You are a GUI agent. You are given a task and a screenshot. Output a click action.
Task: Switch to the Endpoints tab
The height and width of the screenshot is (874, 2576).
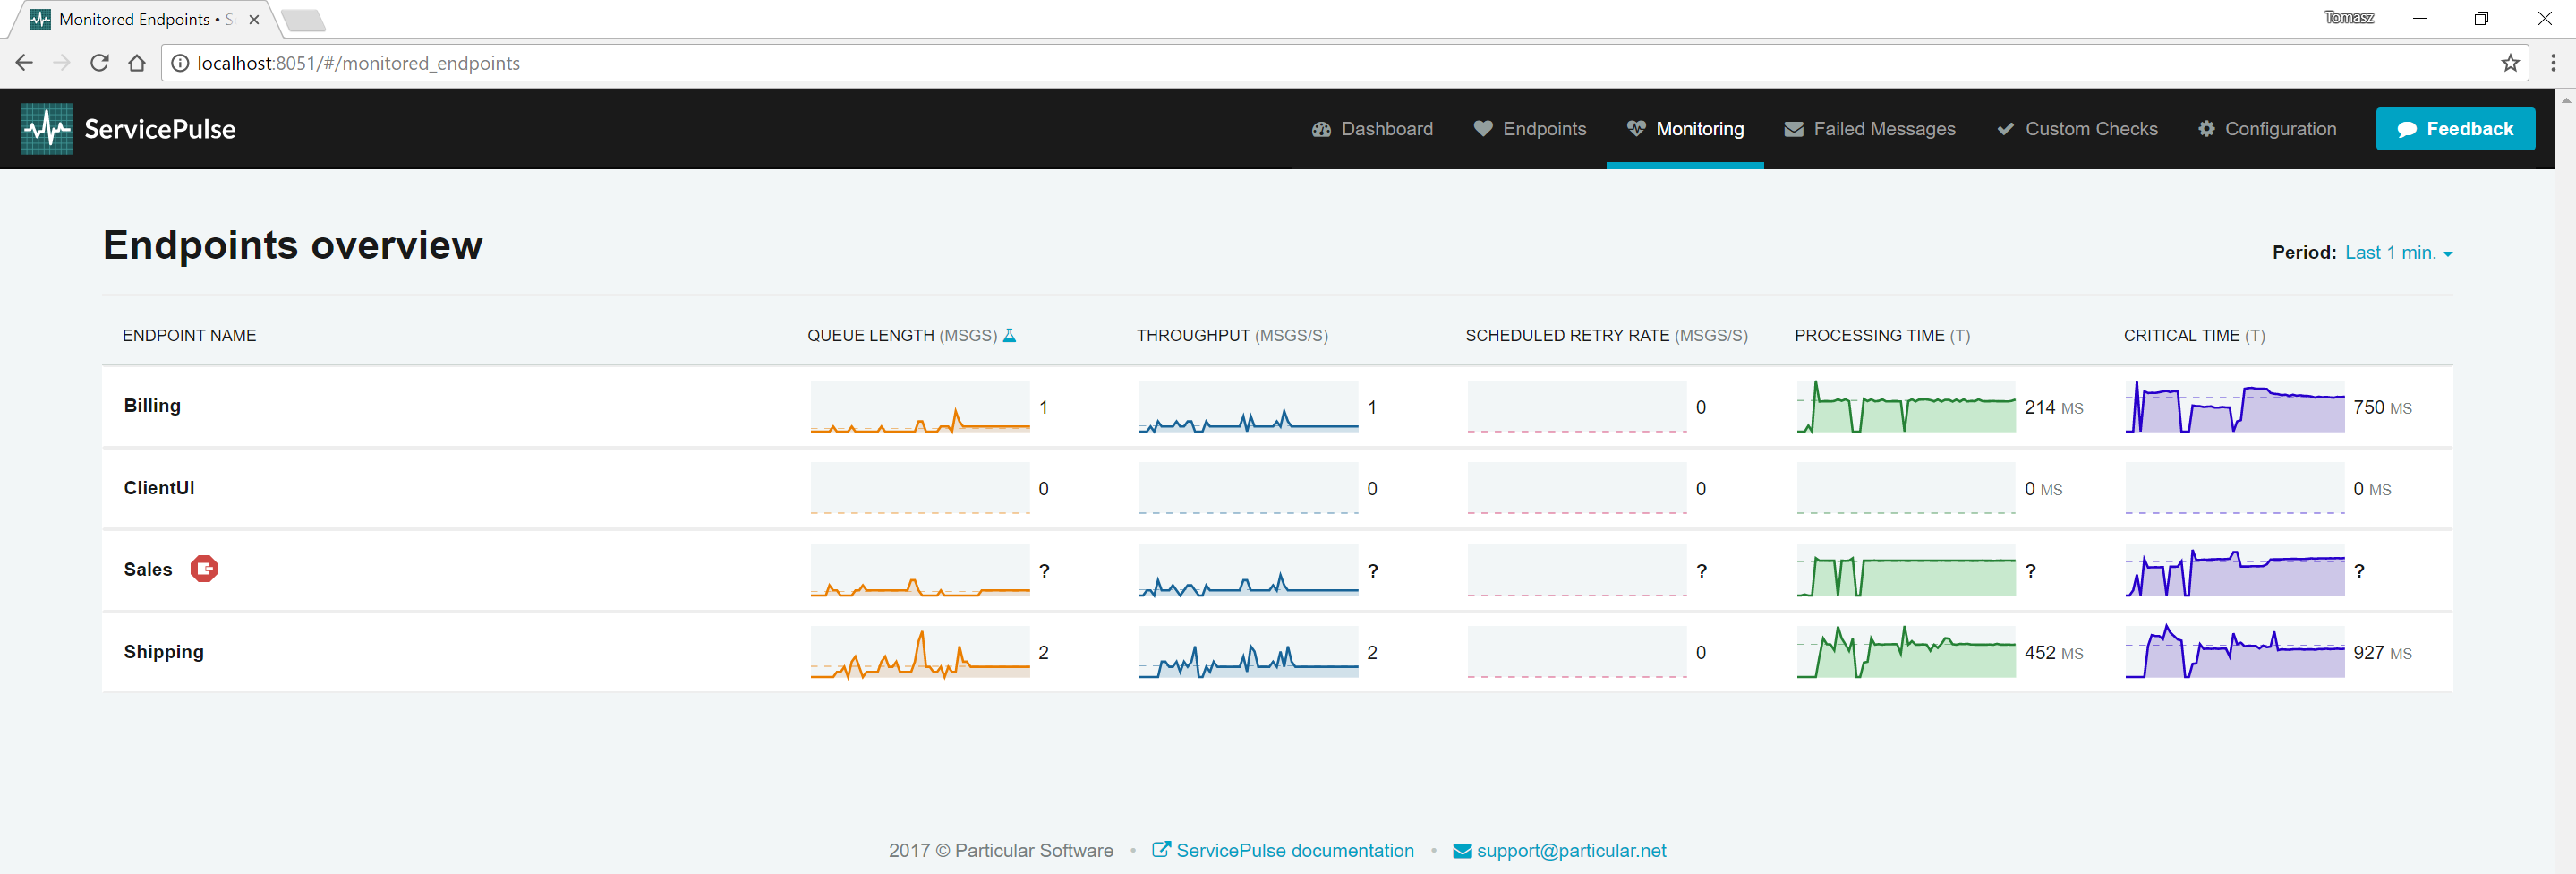pos(1530,129)
